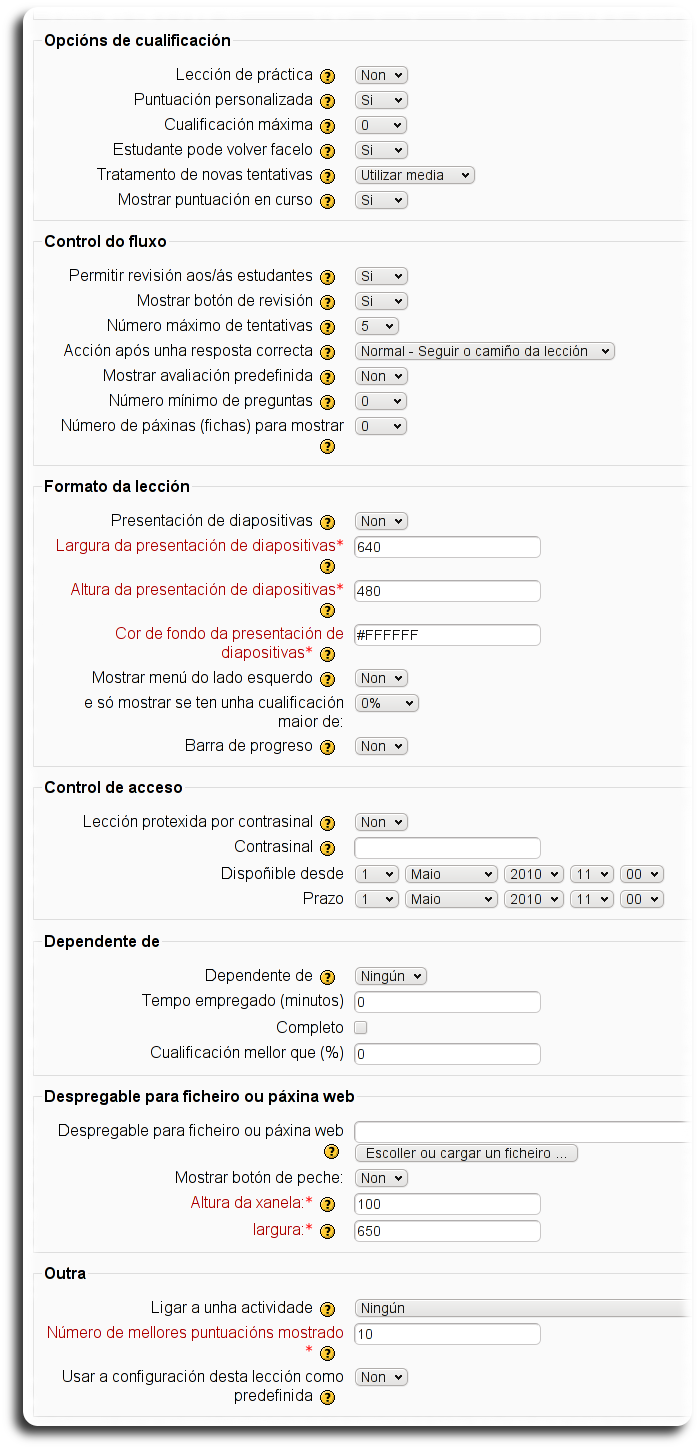Open help for Altura da xanela
The image size is (699, 1449).
point(327,1204)
